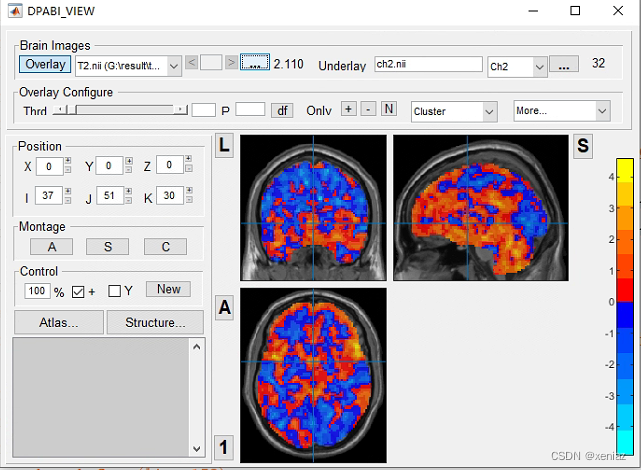This screenshot has width=641, height=470.
Task: Minimize the DPABI_VIEW window
Action: (x=533, y=11)
